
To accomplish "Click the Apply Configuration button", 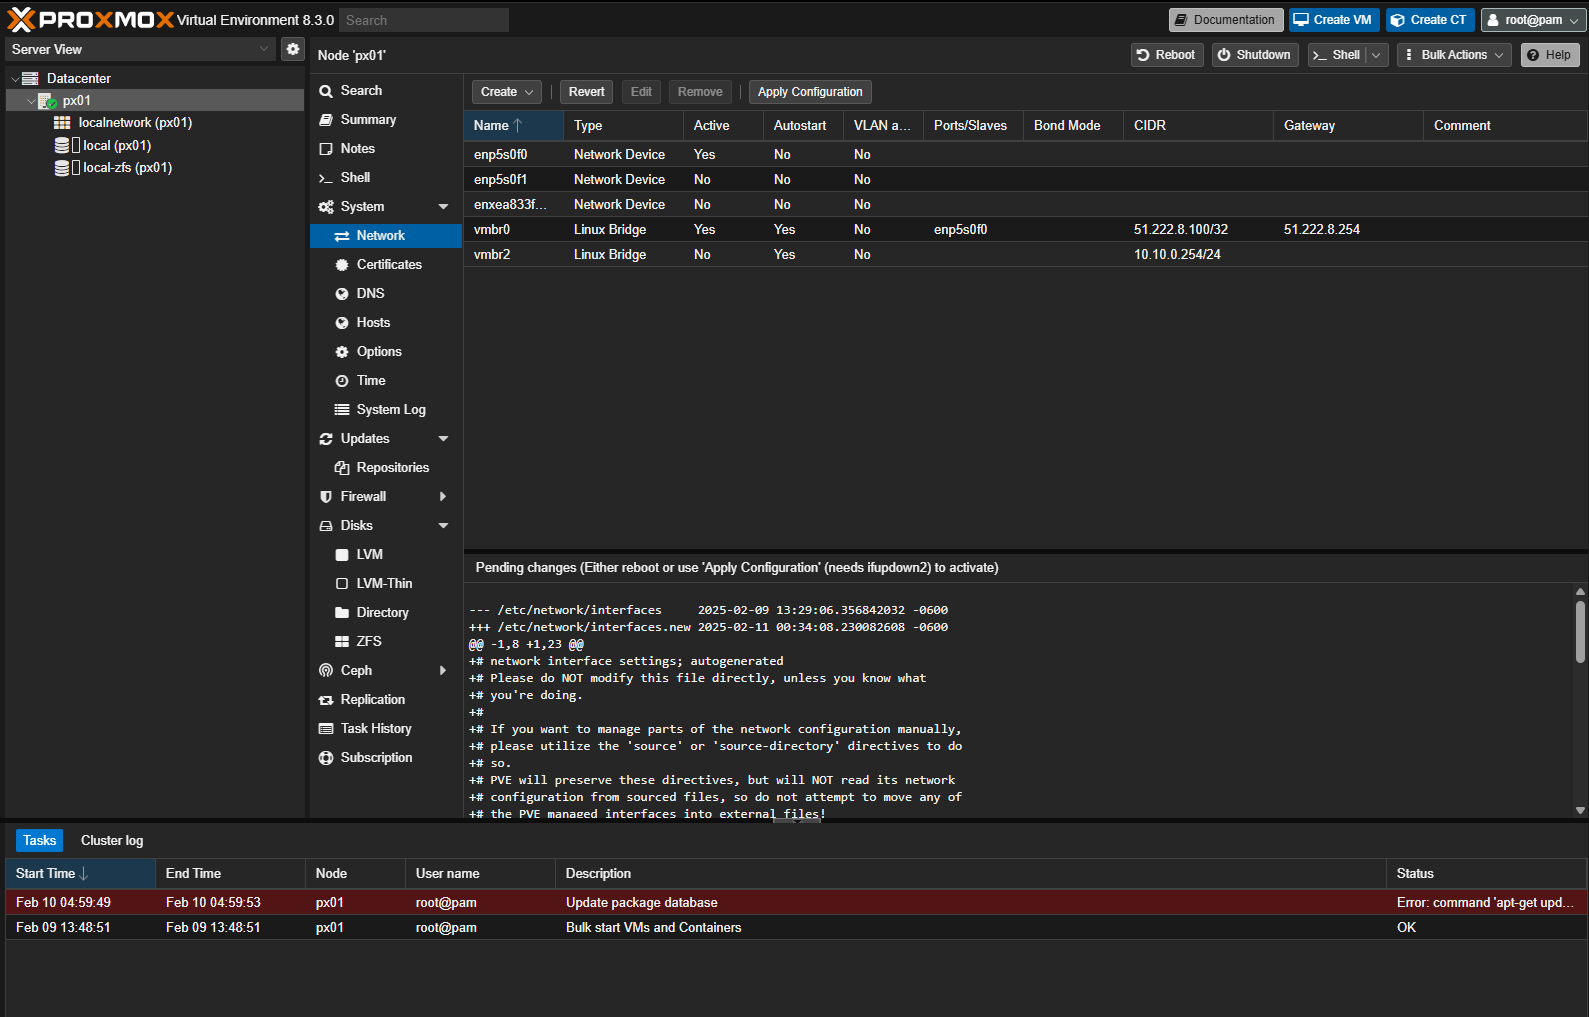I will [810, 92].
